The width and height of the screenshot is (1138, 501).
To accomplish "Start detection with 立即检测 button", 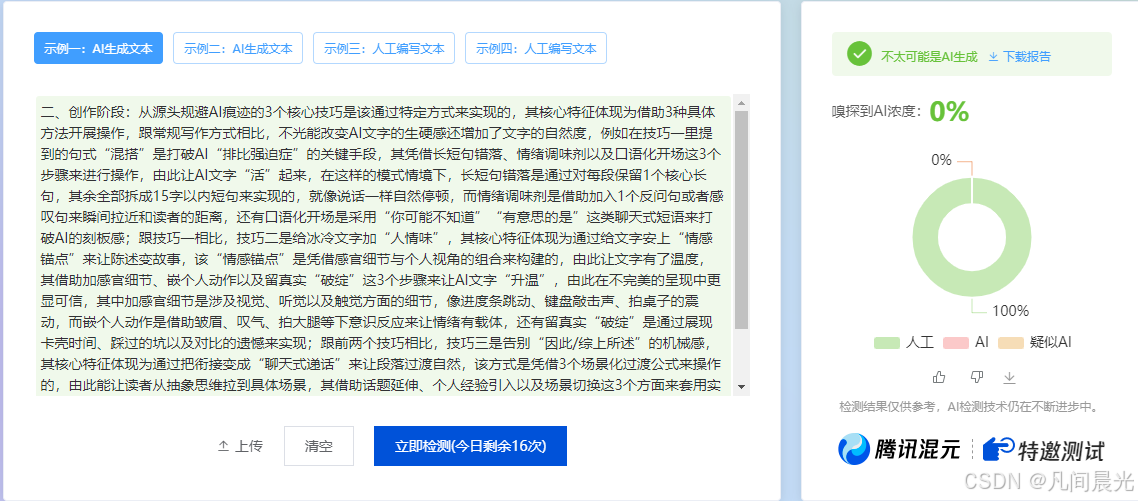I will (470, 446).
